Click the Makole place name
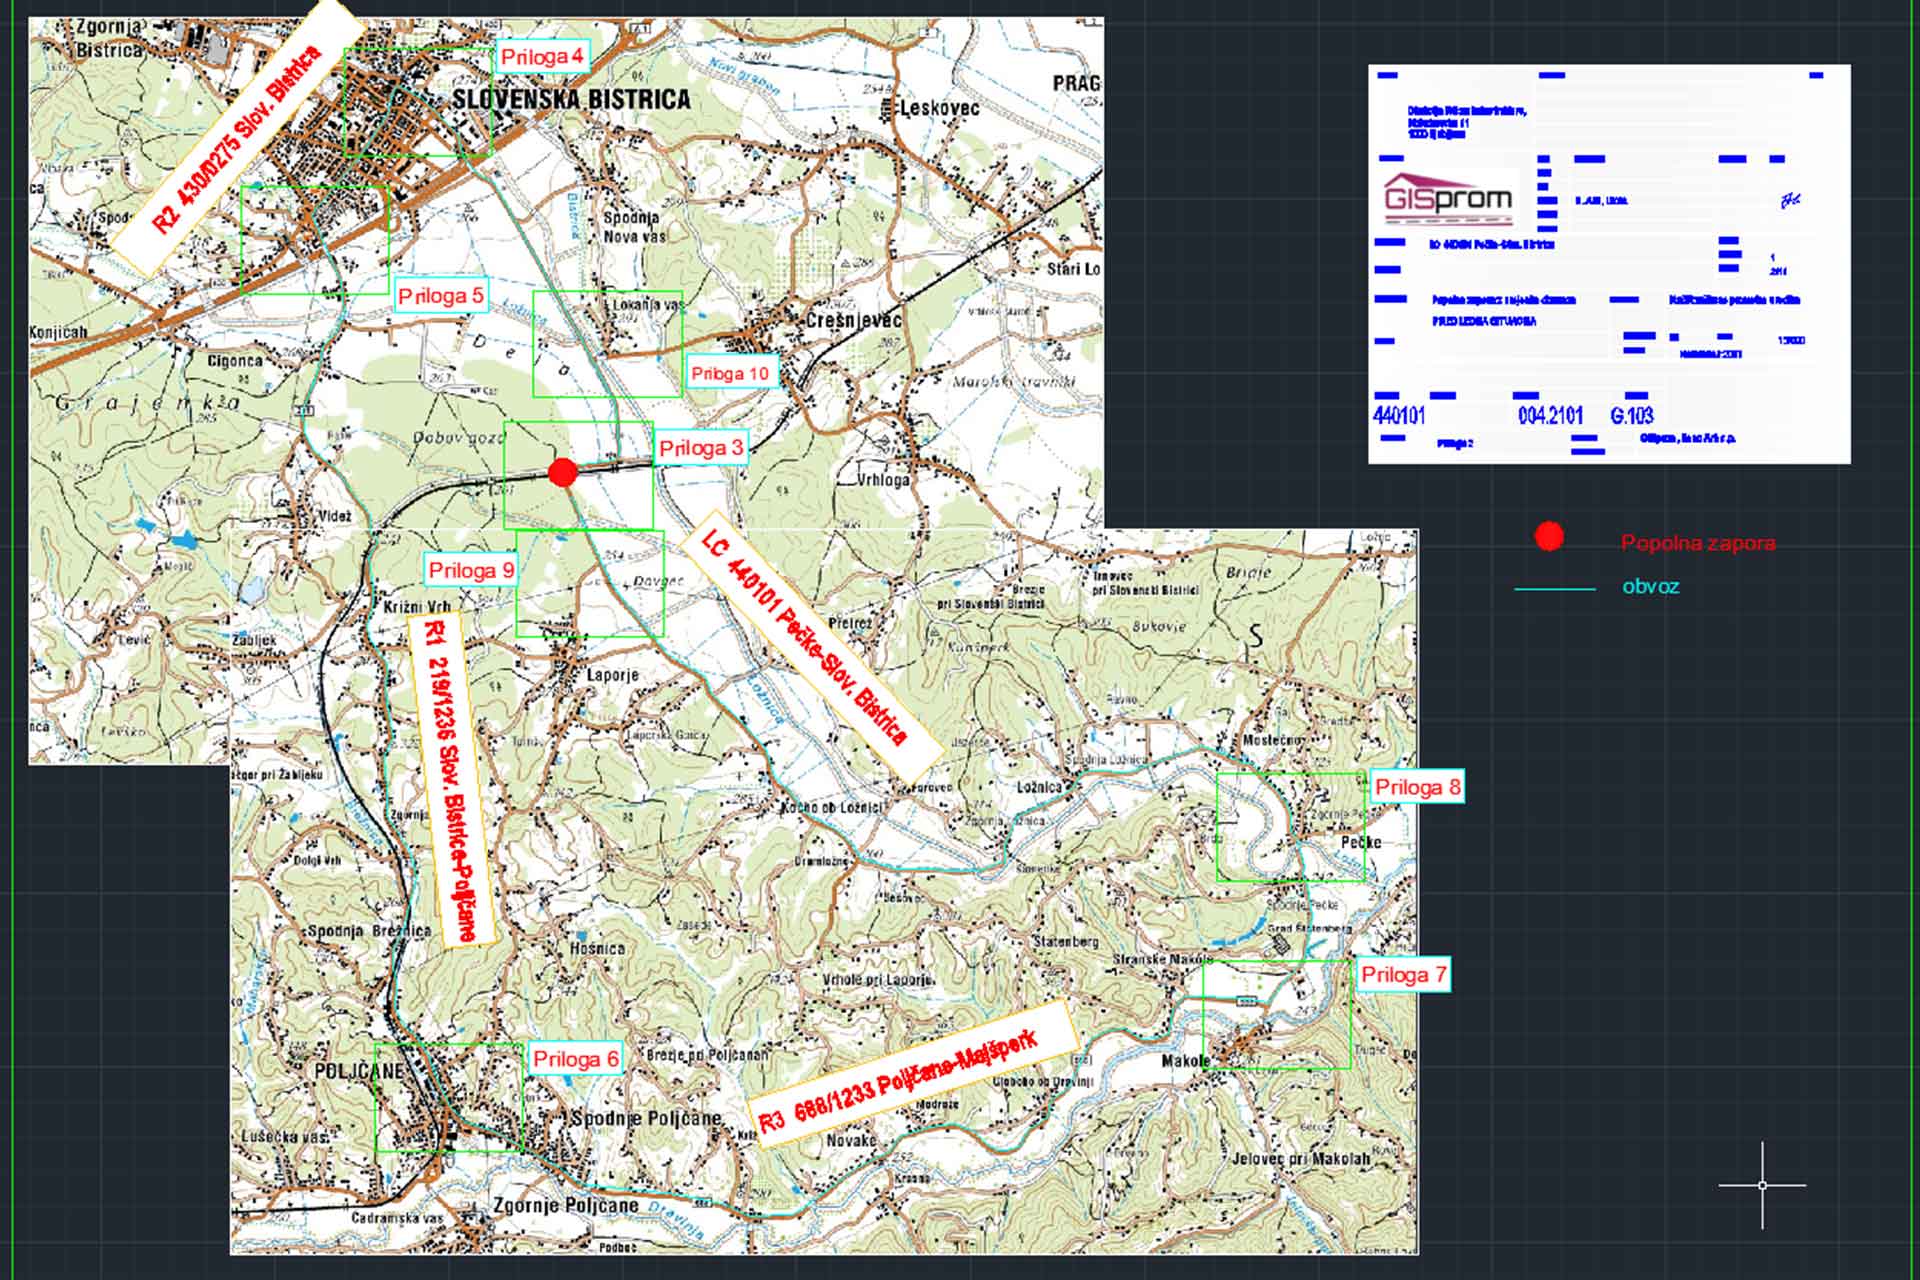The width and height of the screenshot is (1920, 1280). click(x=1186, y=1060)
